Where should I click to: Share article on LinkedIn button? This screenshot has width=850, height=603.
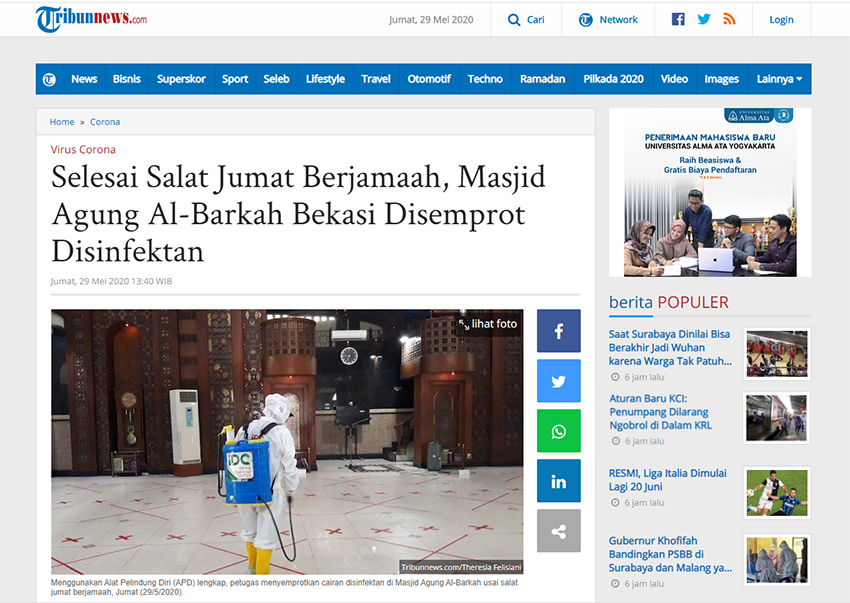coord(558,481)
